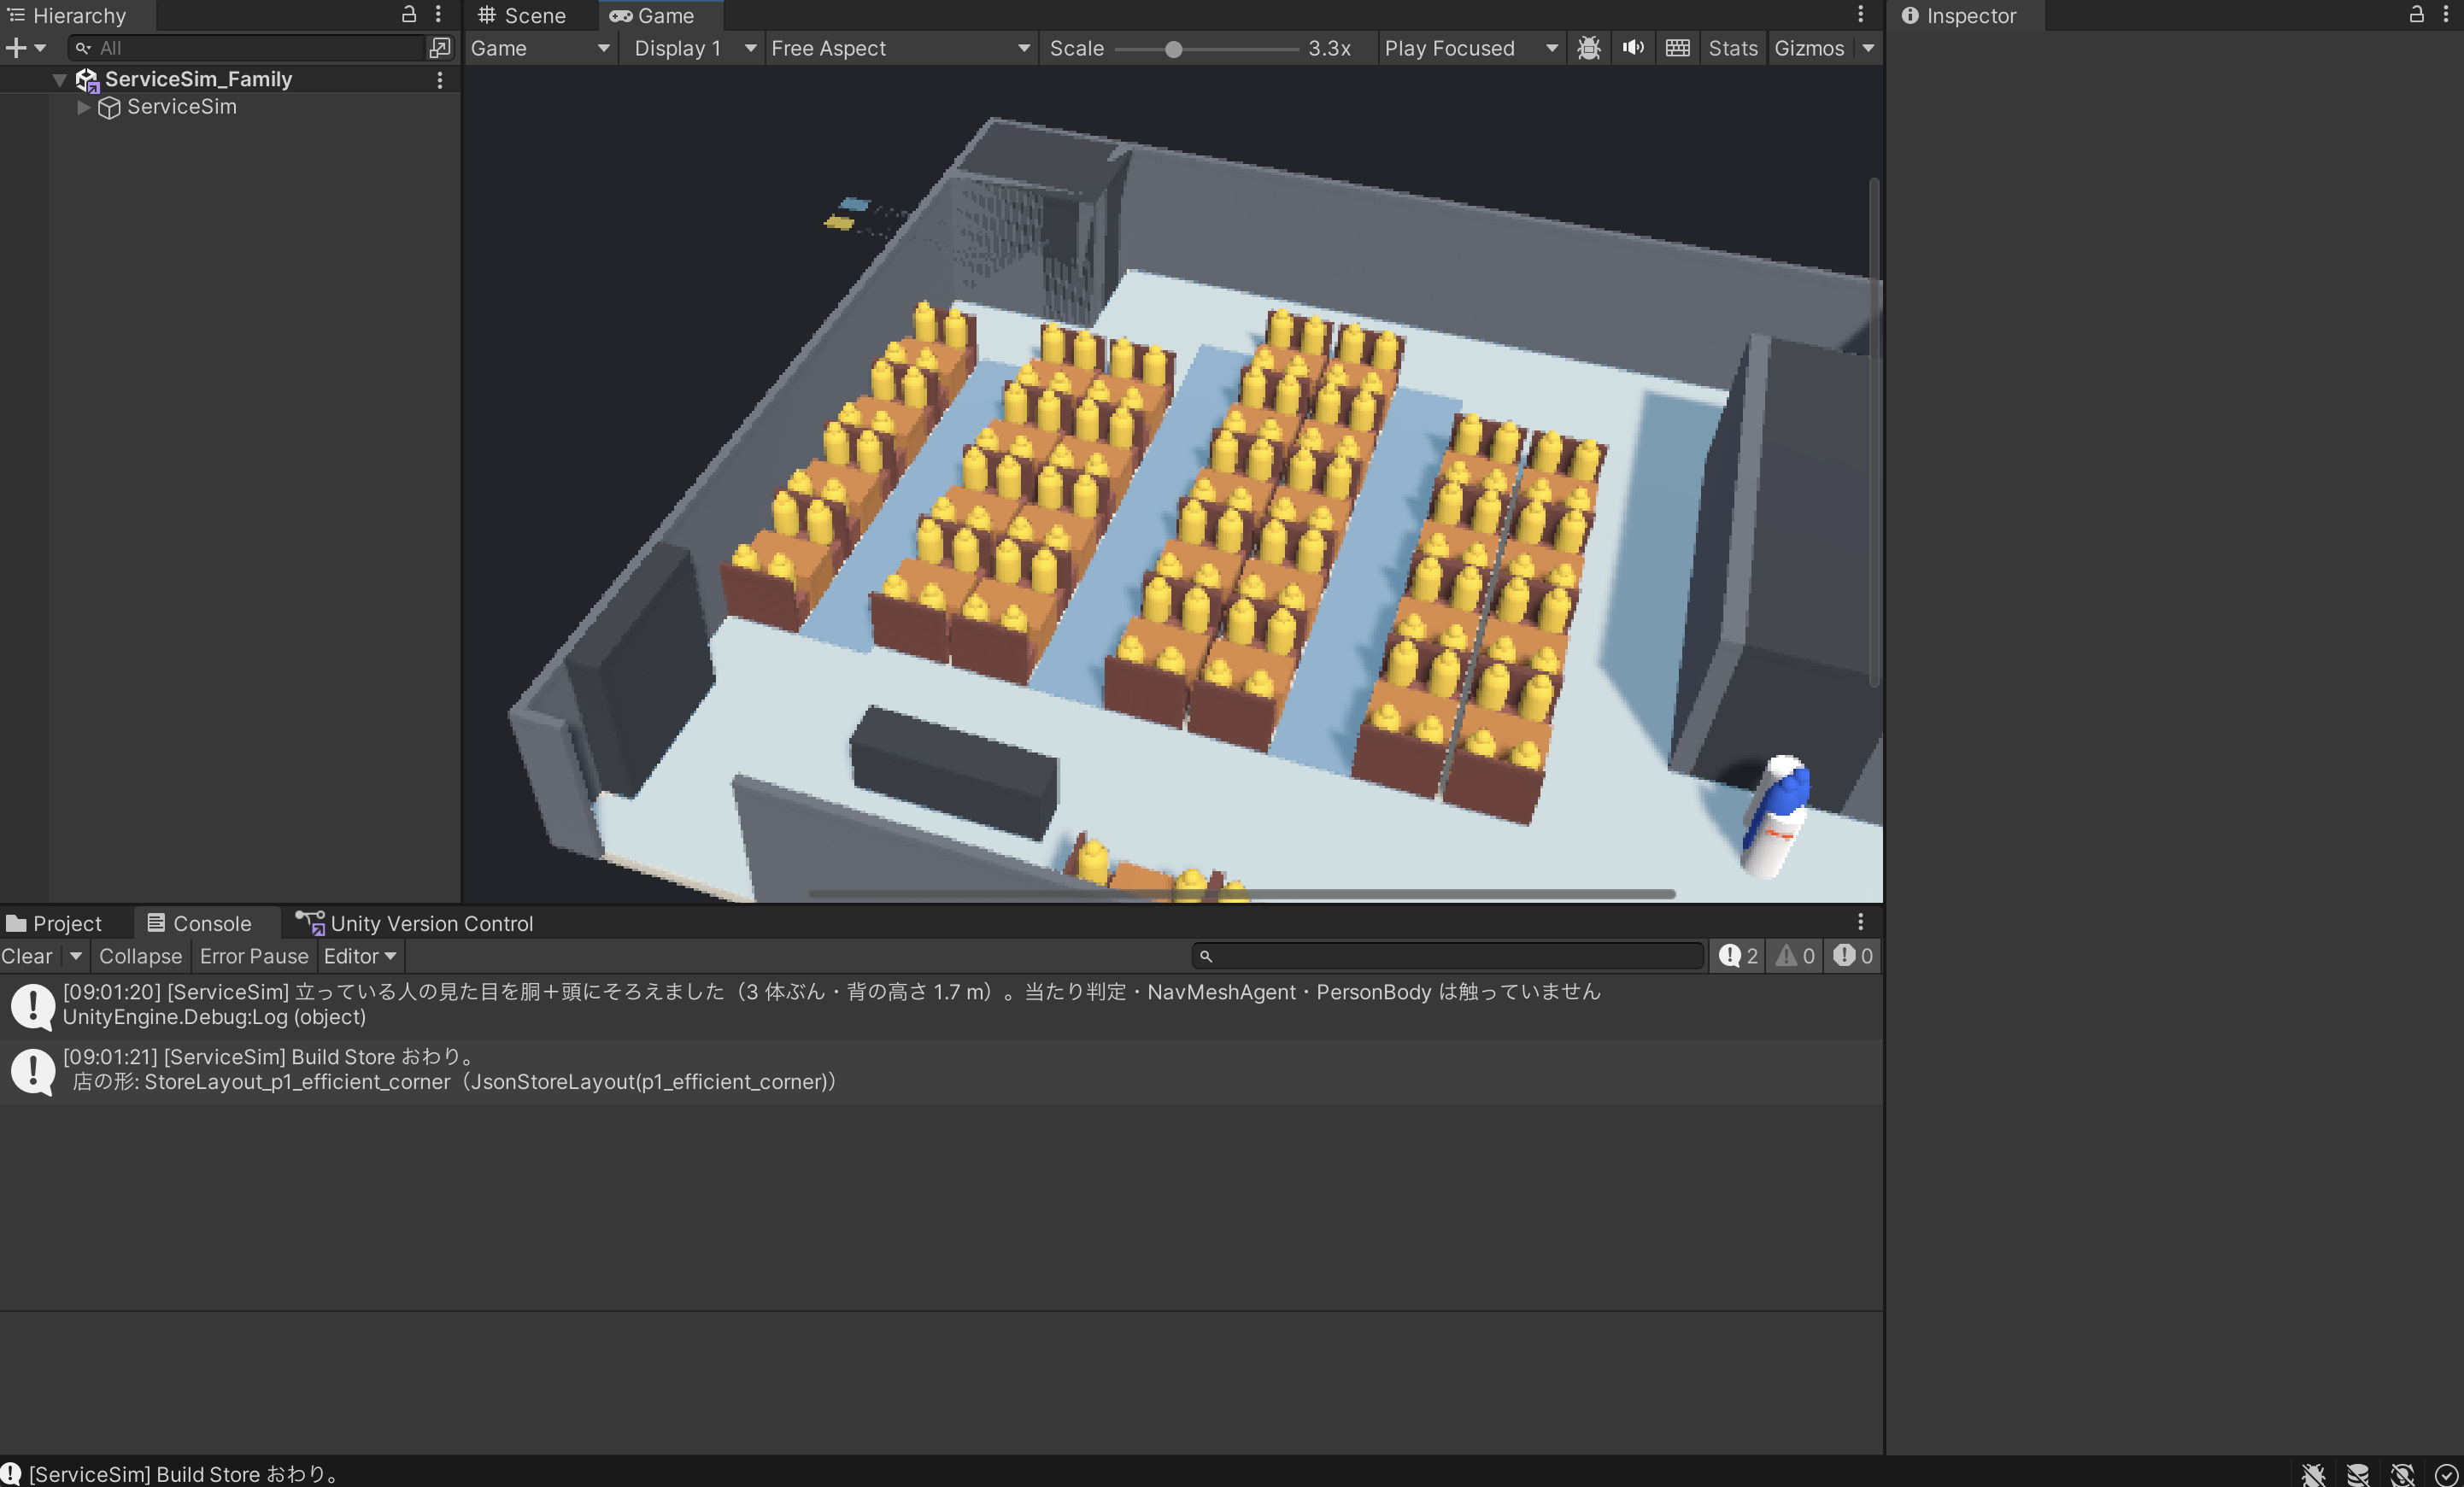Toggle warning message filter showing 0
This screenshot has height=1487, width=2464.
(1794, 955)
